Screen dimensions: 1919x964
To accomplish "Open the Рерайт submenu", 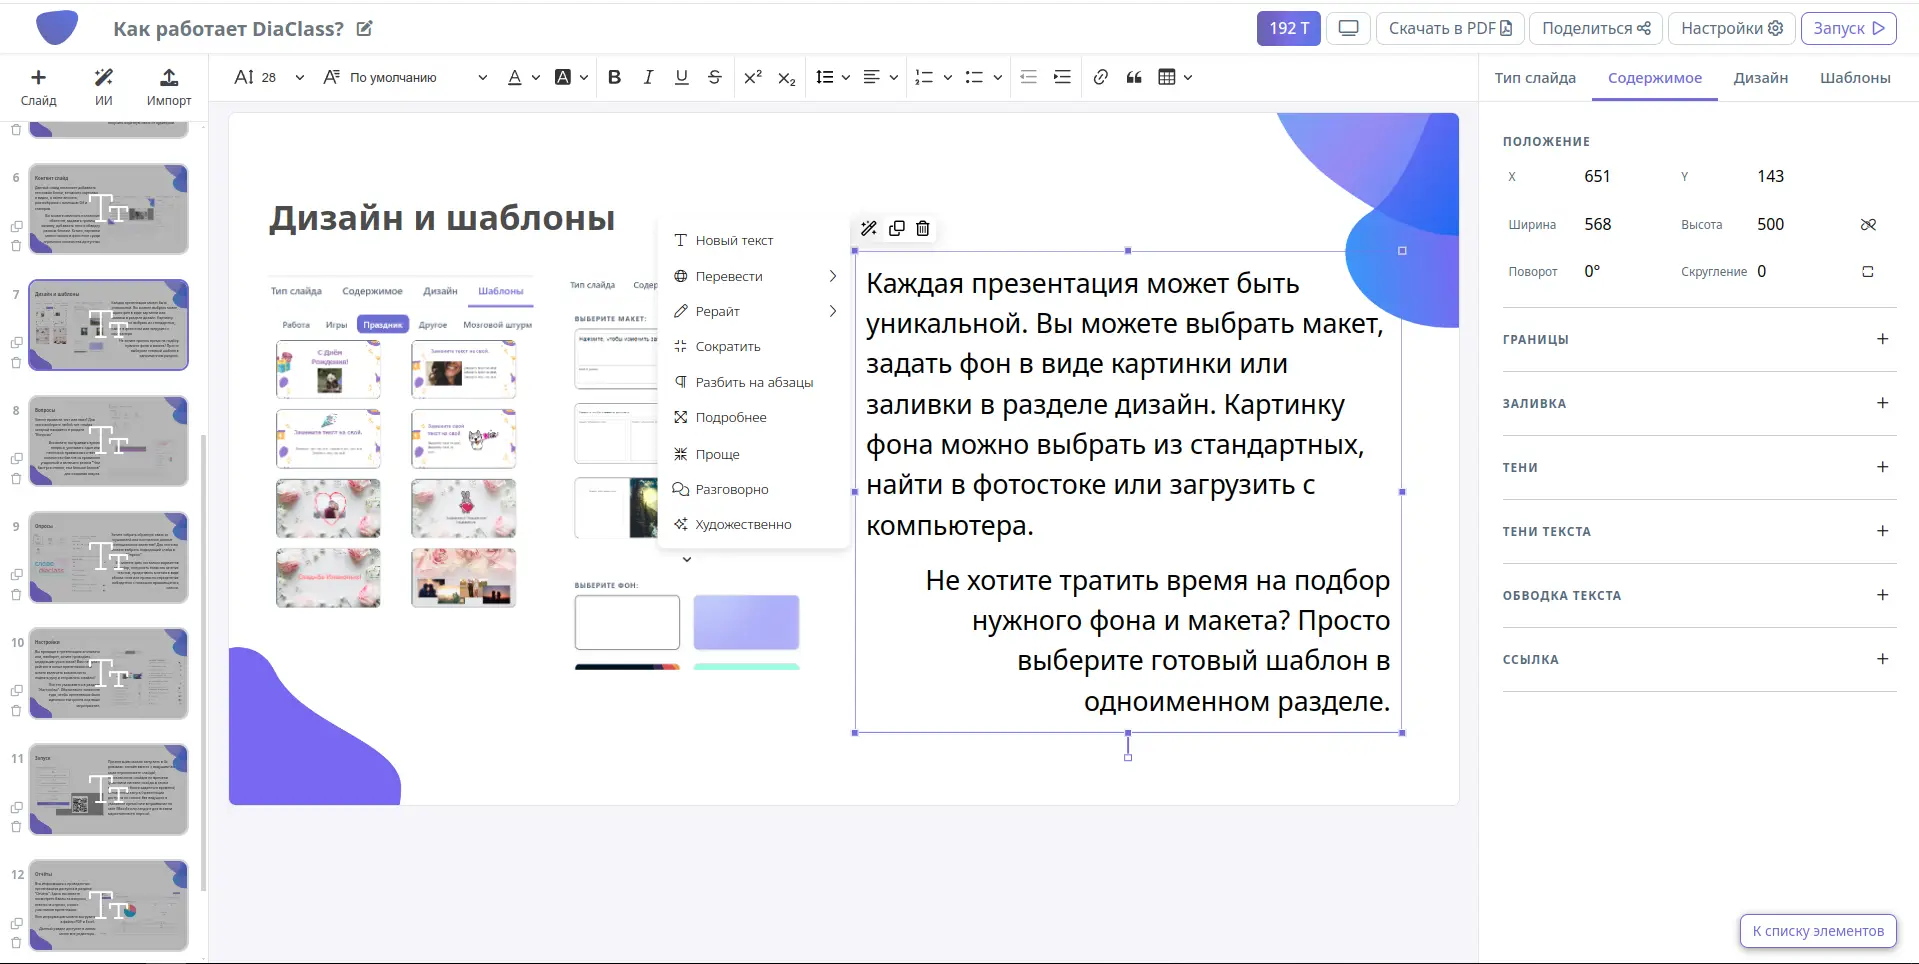I will pos(754,311).
